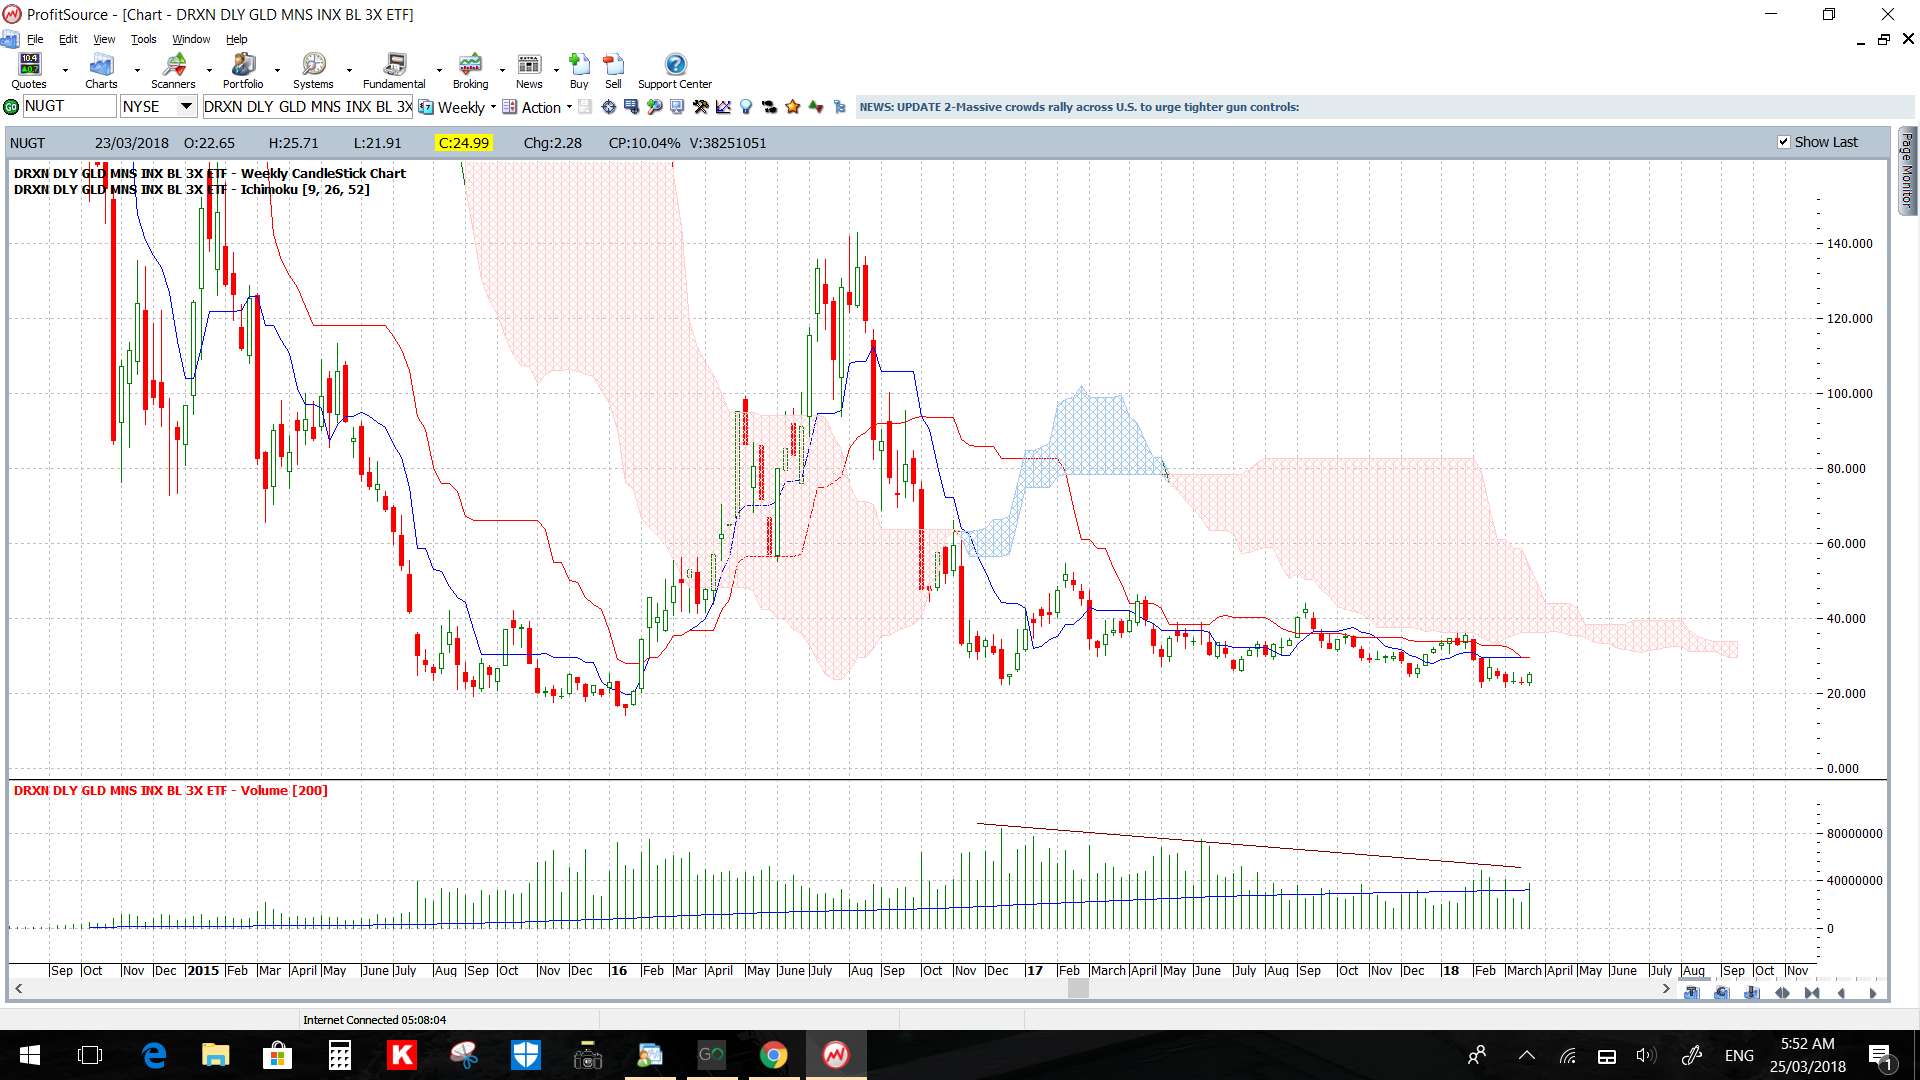The height and width of the screenshot is (1080, 1920).
Task: Expand the Scanners dropdown arrow
Action: click(x=209, y=71)
